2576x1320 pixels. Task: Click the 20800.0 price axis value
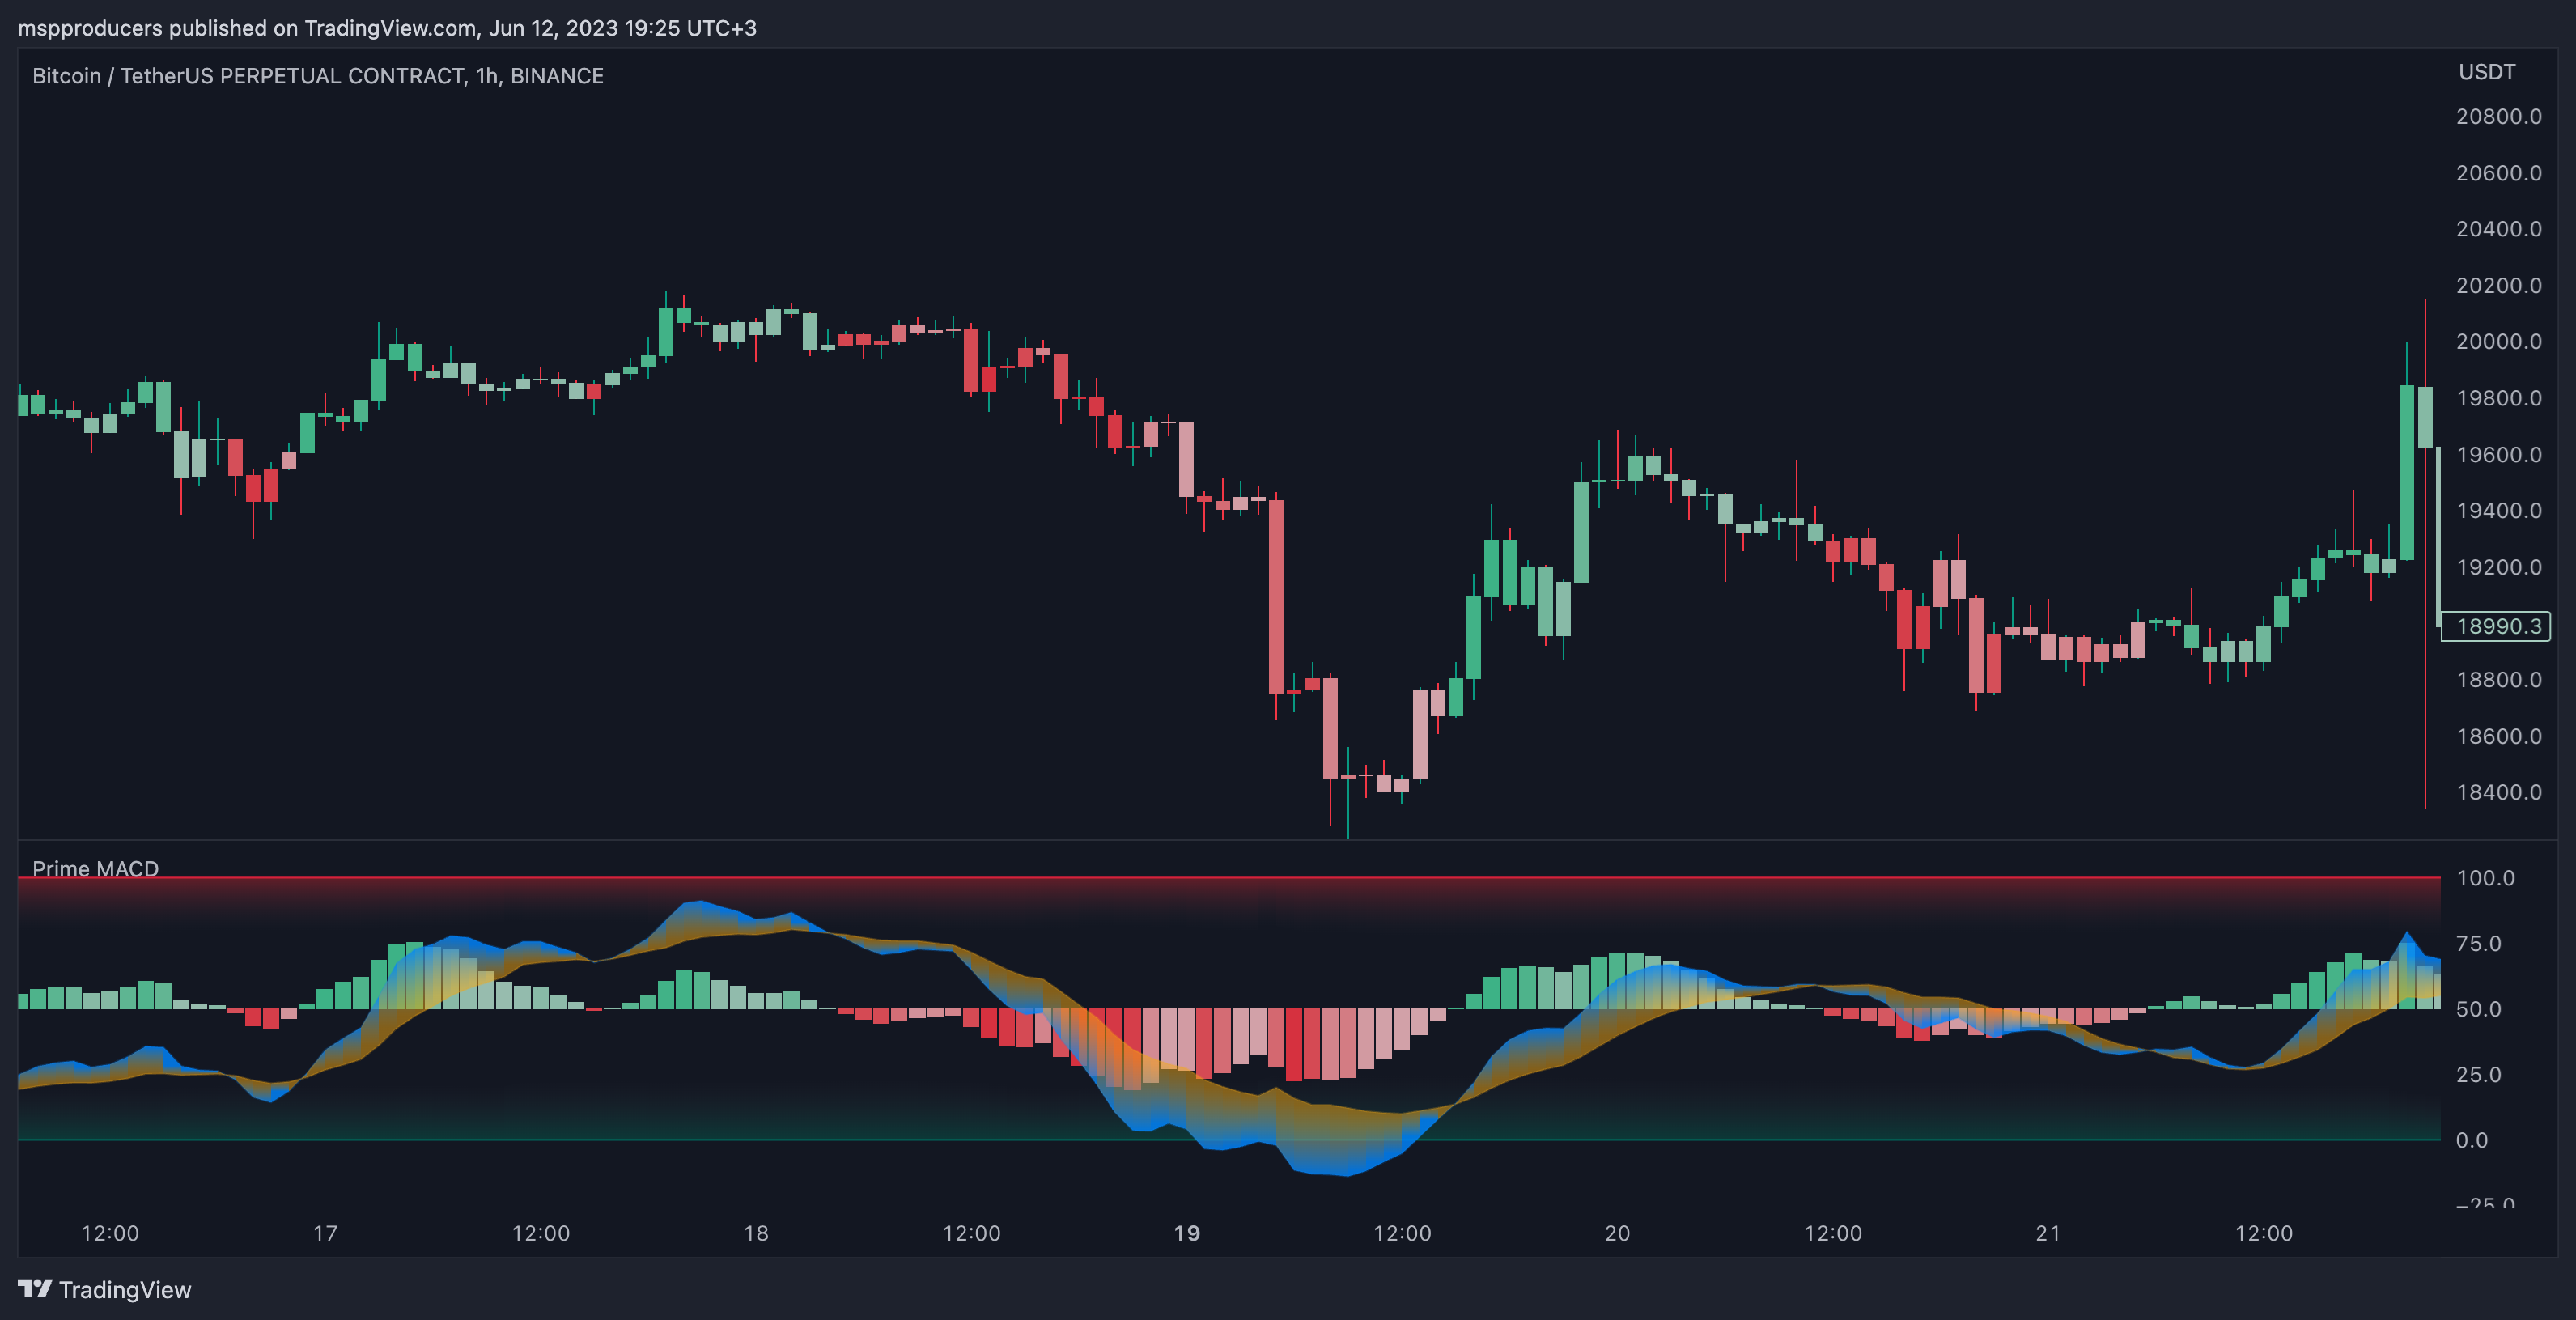coord(2498,116)
